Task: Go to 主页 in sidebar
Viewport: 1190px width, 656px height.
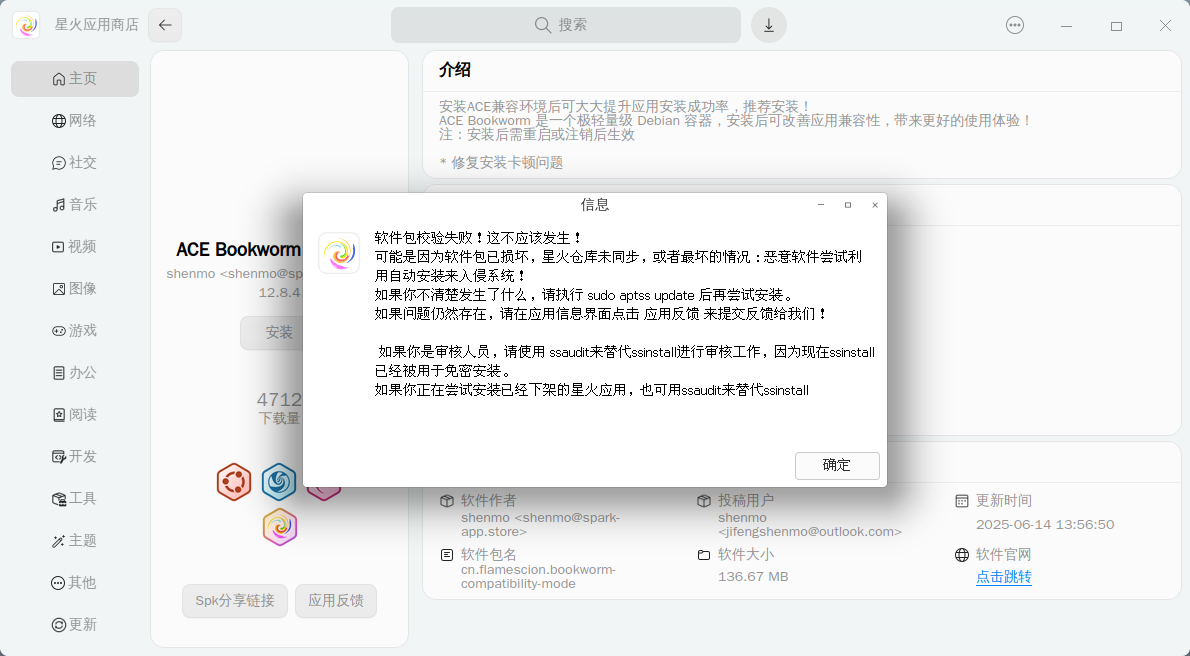Action: pos(75,79)
